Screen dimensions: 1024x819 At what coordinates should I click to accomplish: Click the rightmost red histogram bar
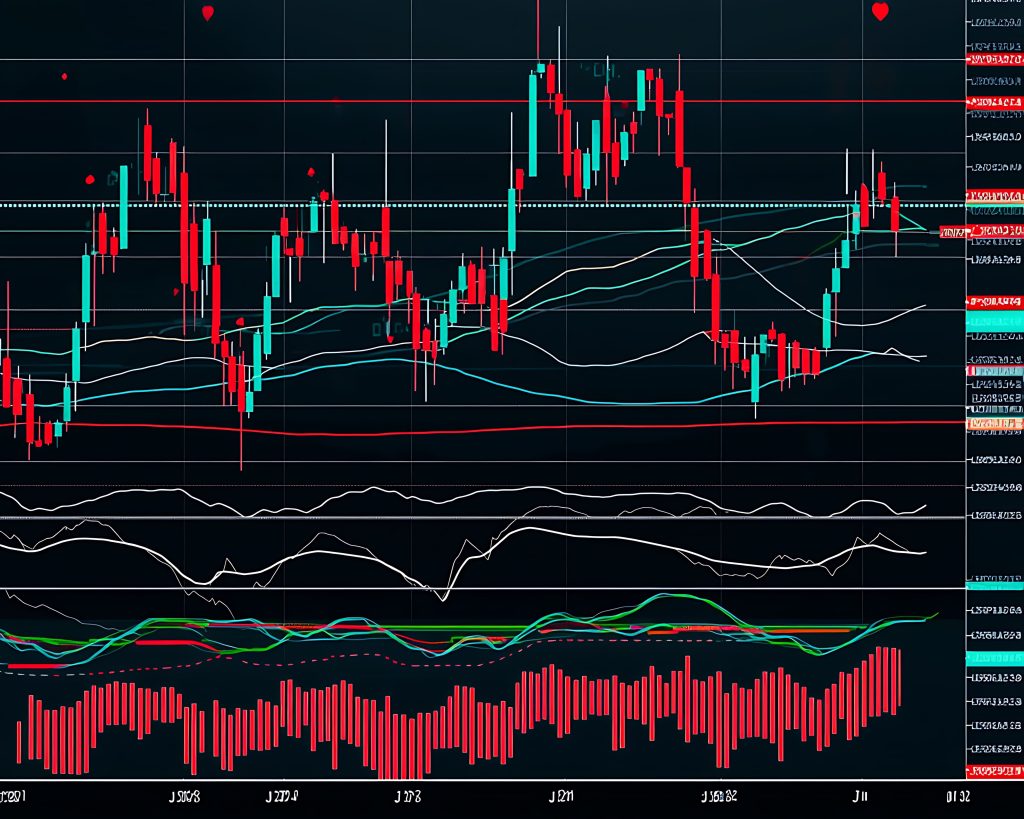pos(899,682)
